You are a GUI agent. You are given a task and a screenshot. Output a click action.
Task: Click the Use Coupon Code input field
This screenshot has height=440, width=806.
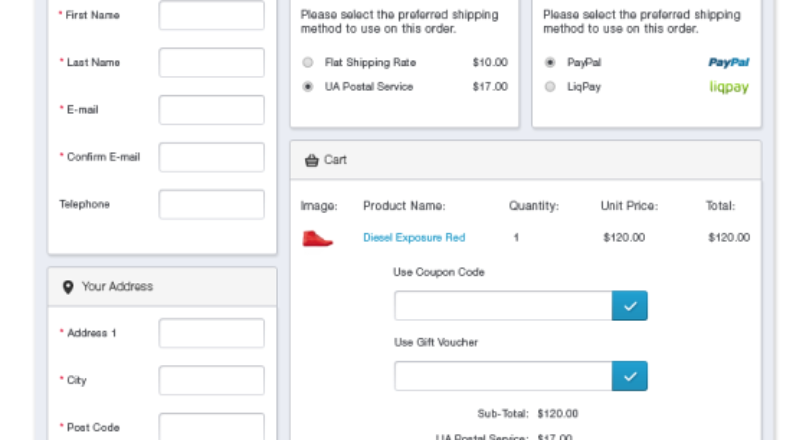click(503, 306)
